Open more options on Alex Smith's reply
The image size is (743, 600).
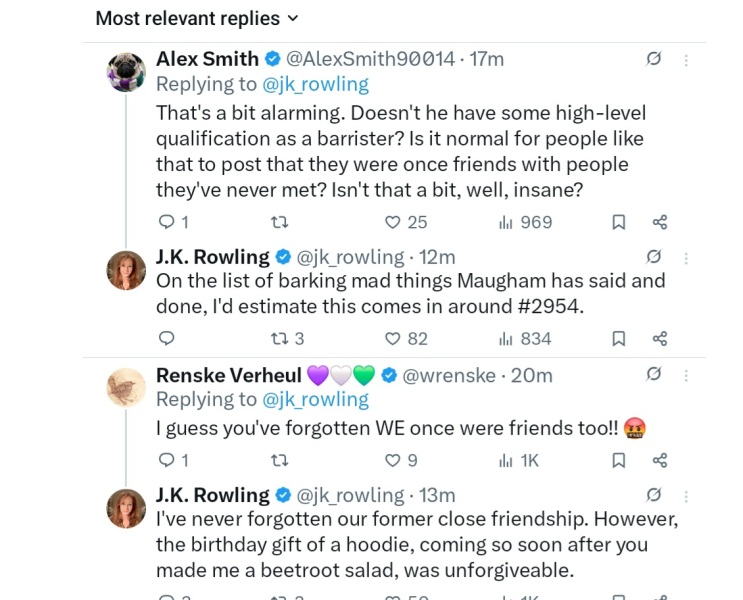(x=686, y=60)
